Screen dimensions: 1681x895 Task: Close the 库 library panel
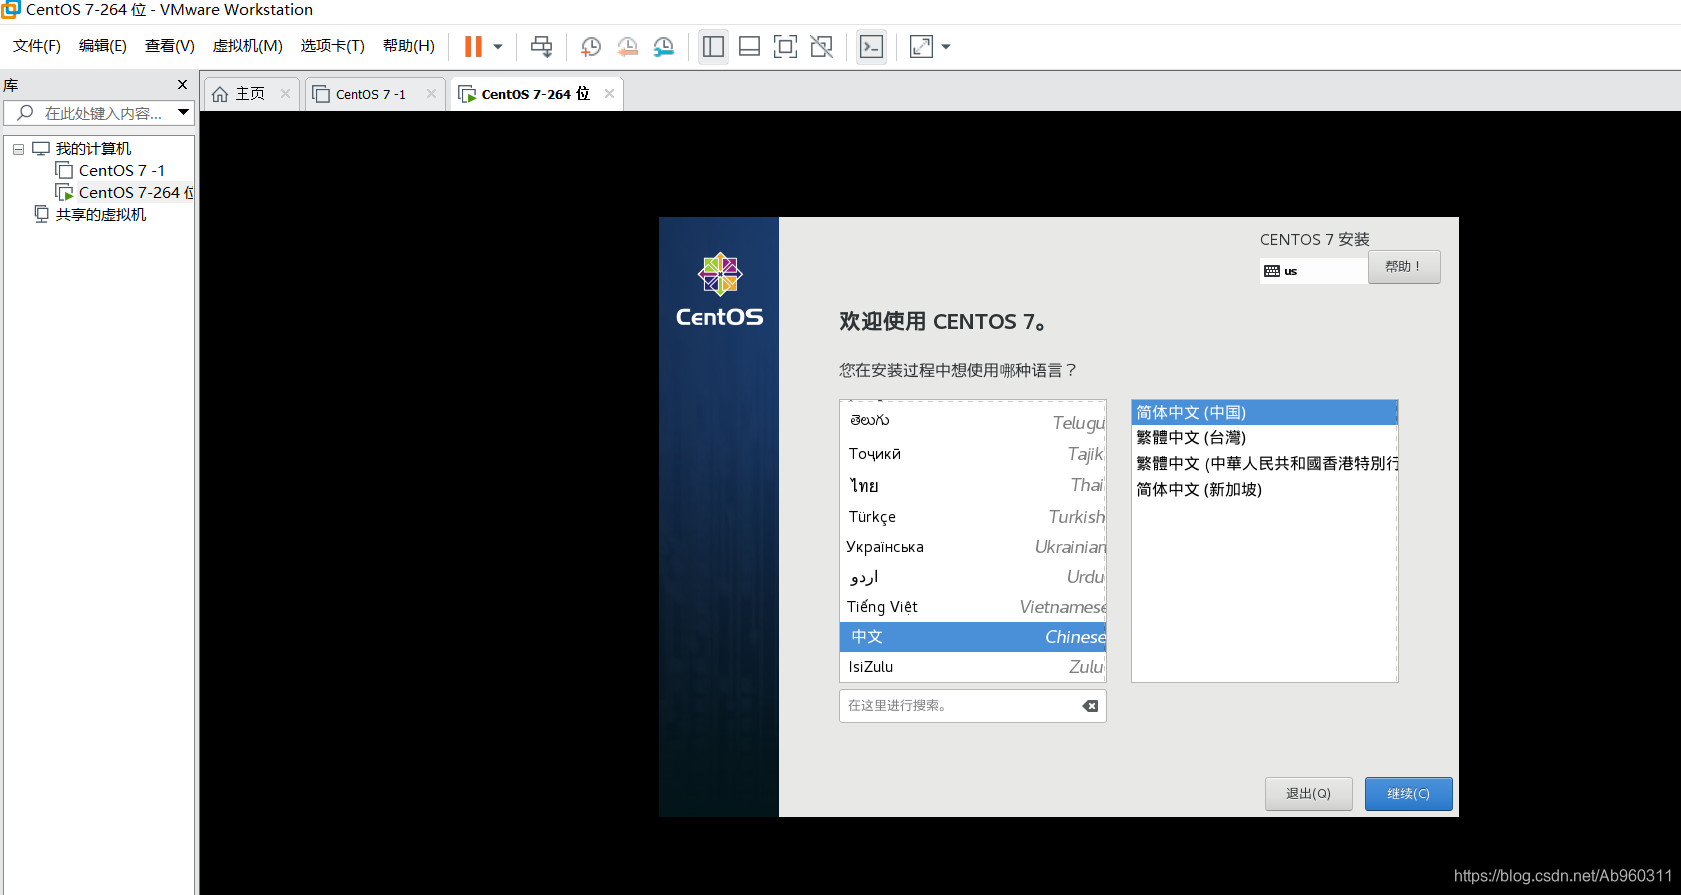point(182,85)
